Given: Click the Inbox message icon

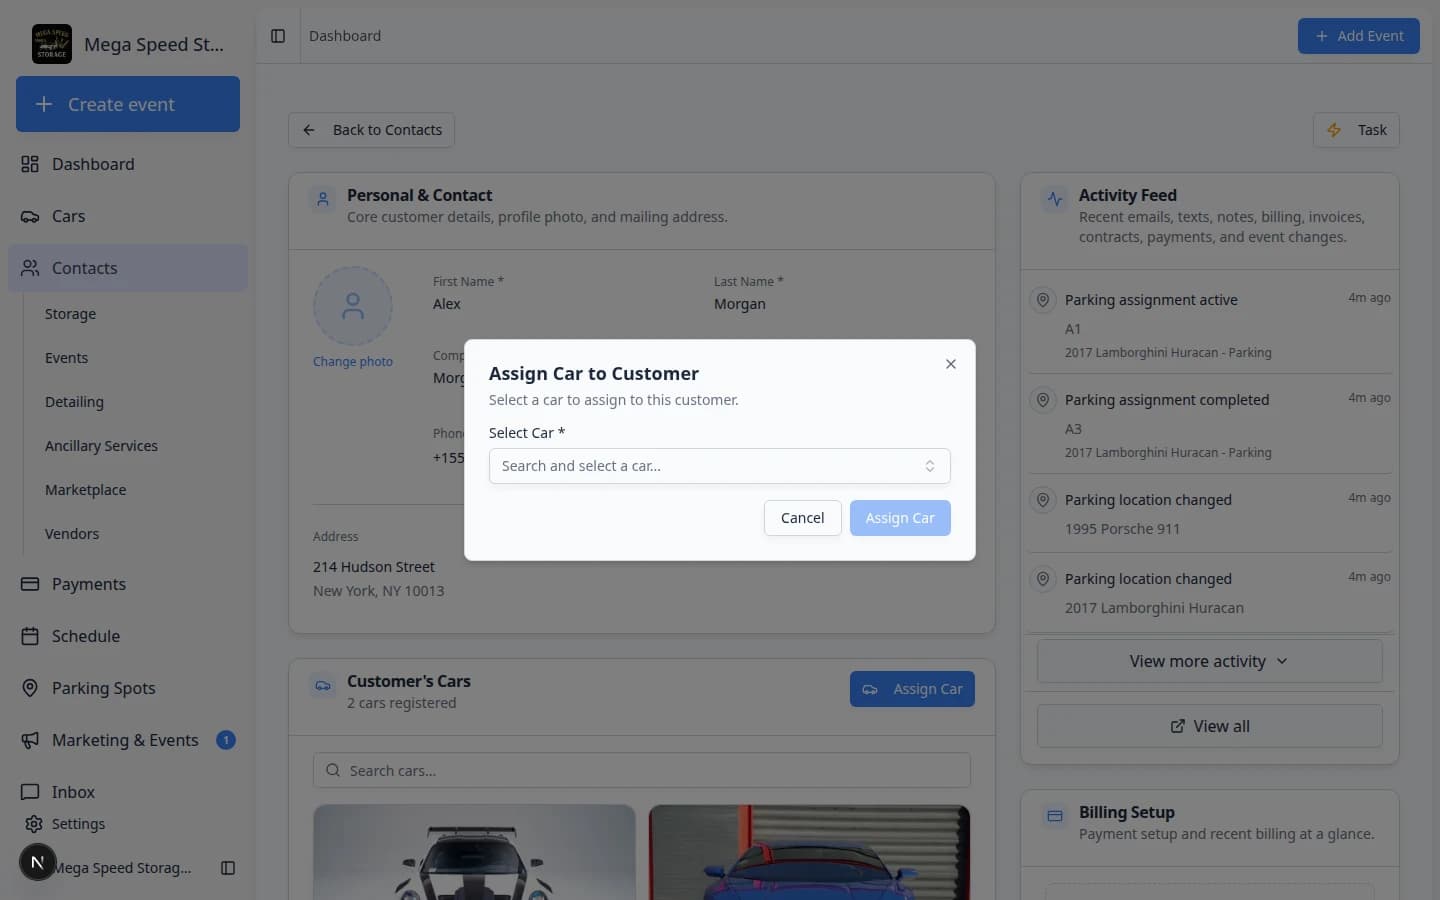Looking at the screenshot, I should [30, 792].
